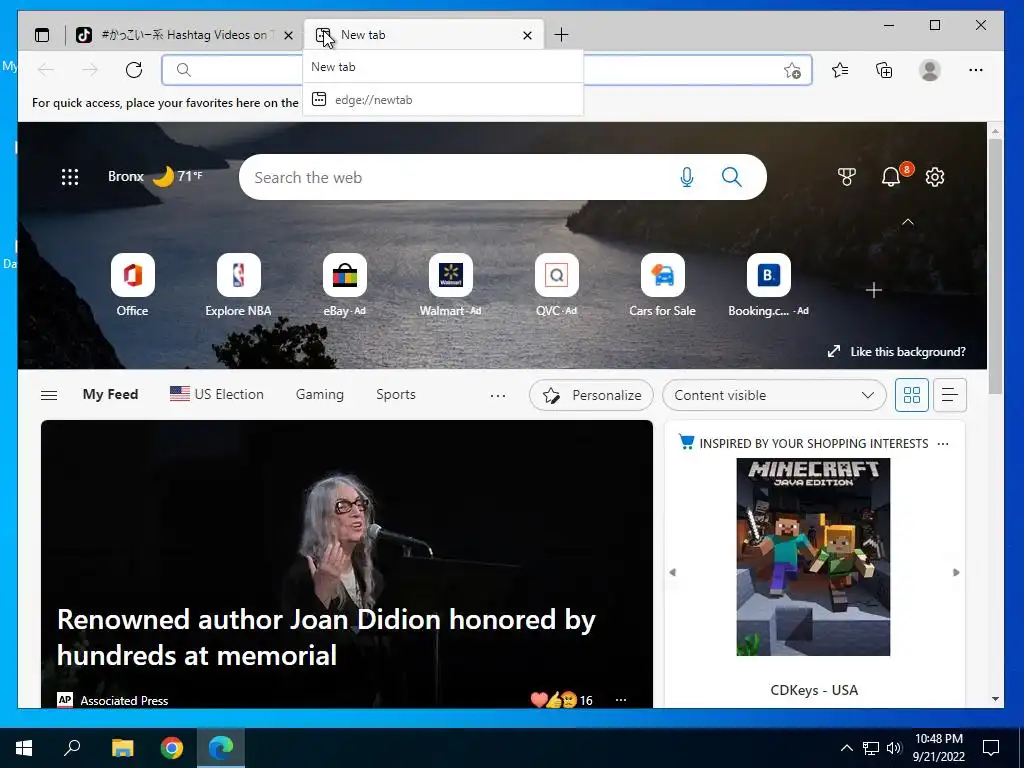Select the New tab tab

pyautogui.click(x=424, y=35)
